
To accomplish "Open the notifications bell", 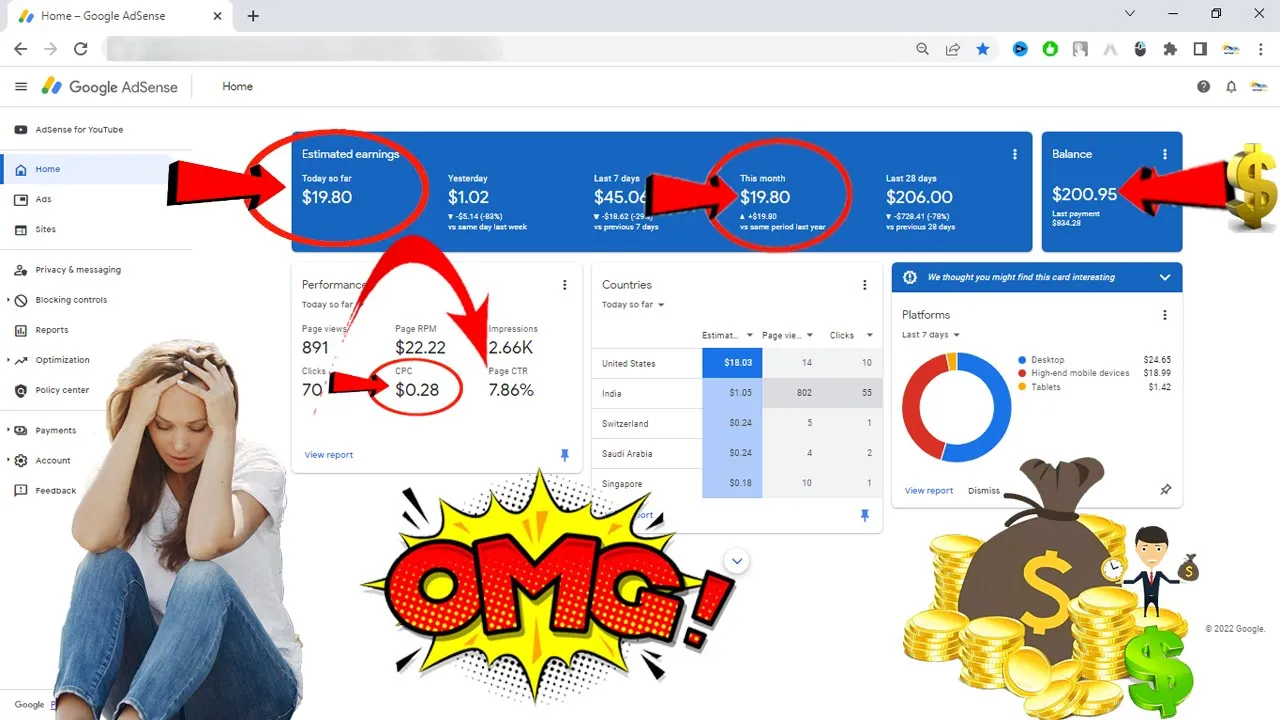I will [x=1231, y=87].
